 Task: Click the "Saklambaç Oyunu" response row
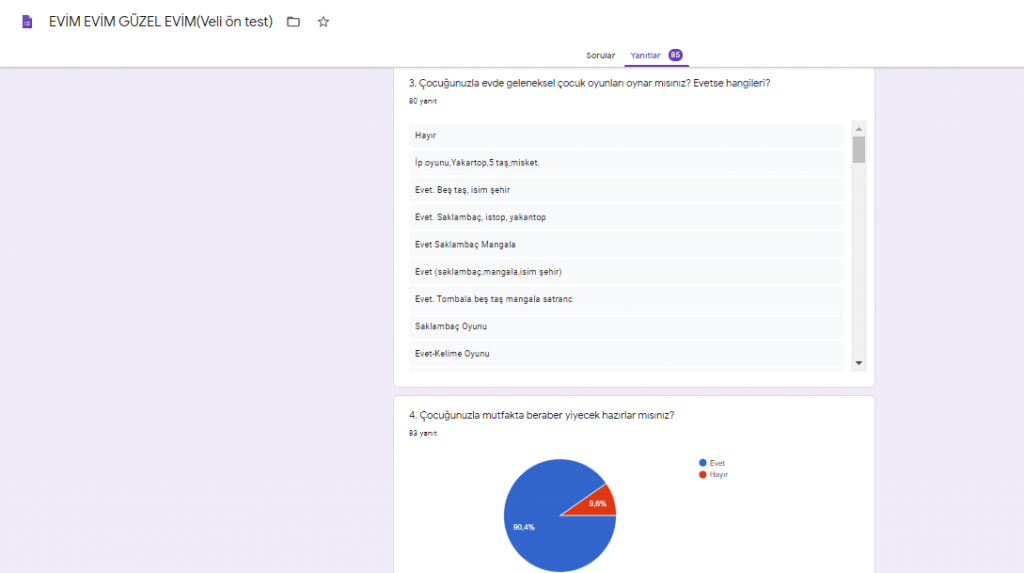click(626, 326)
